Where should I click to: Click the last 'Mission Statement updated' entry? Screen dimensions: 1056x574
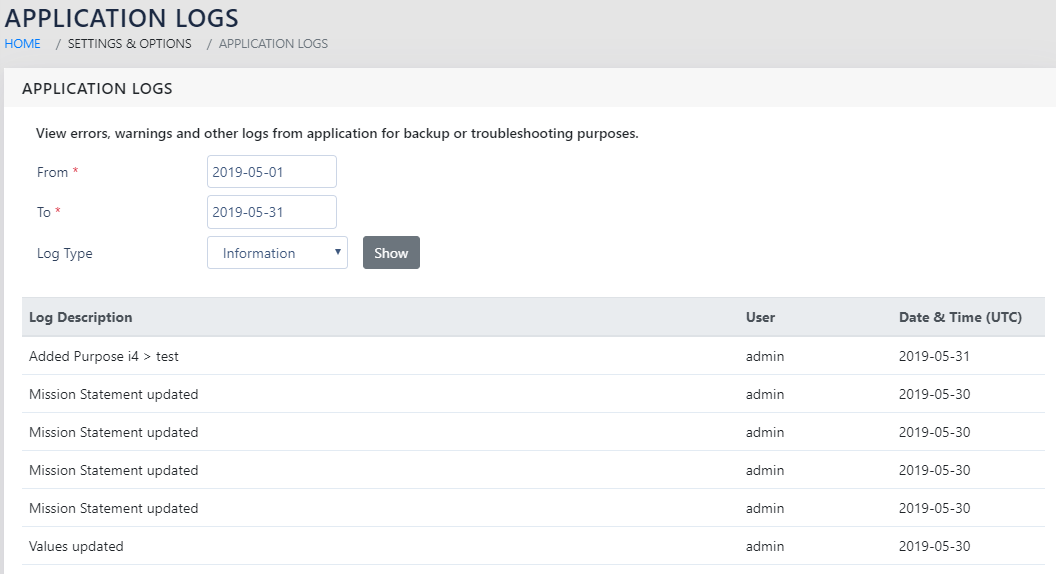(114, 508)
